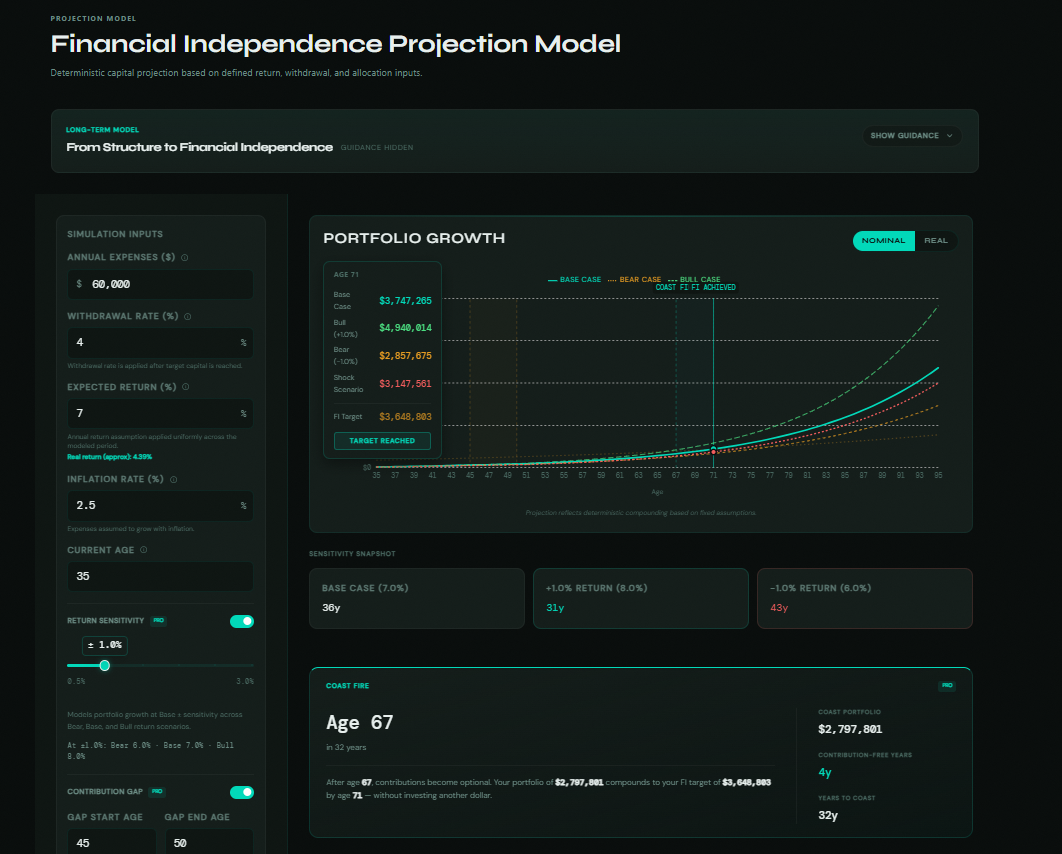Toggle the Return Sensitivity switch
The width and height of the screenshot is (1062, 854).
[x=242, y=621]
